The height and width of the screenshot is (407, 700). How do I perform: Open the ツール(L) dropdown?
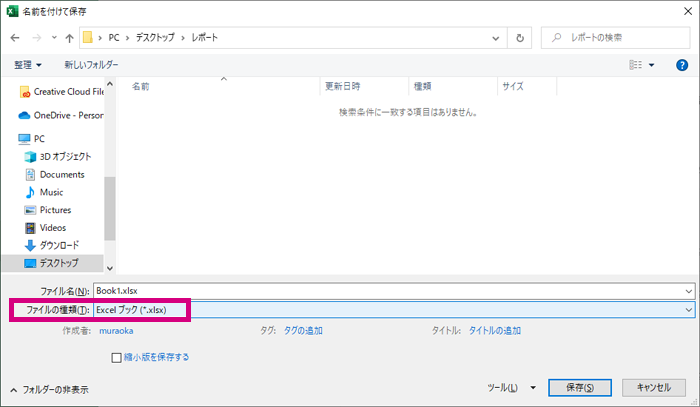[511, 388]
